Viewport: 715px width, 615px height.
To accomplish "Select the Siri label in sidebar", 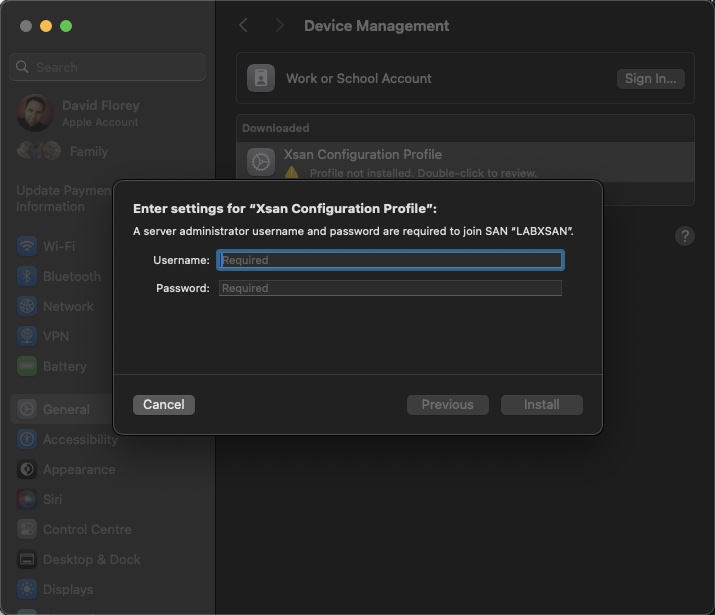I will coord(52,499).
